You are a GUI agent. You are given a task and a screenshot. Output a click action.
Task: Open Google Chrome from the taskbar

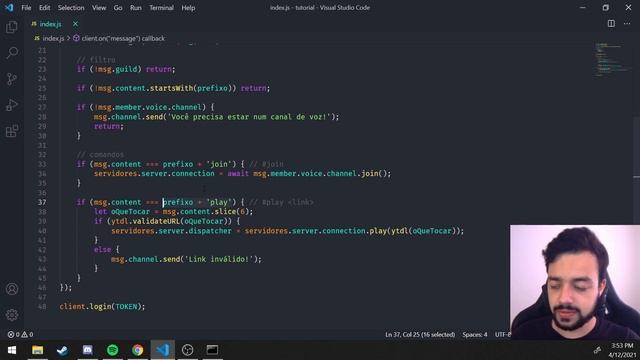(138, 350)
